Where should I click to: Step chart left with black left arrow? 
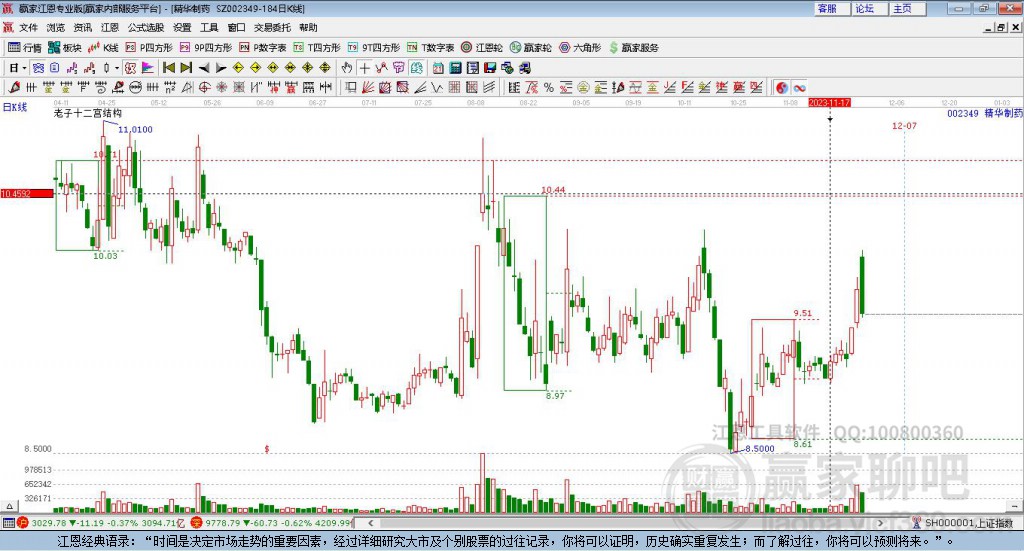[x=204, y=68]
